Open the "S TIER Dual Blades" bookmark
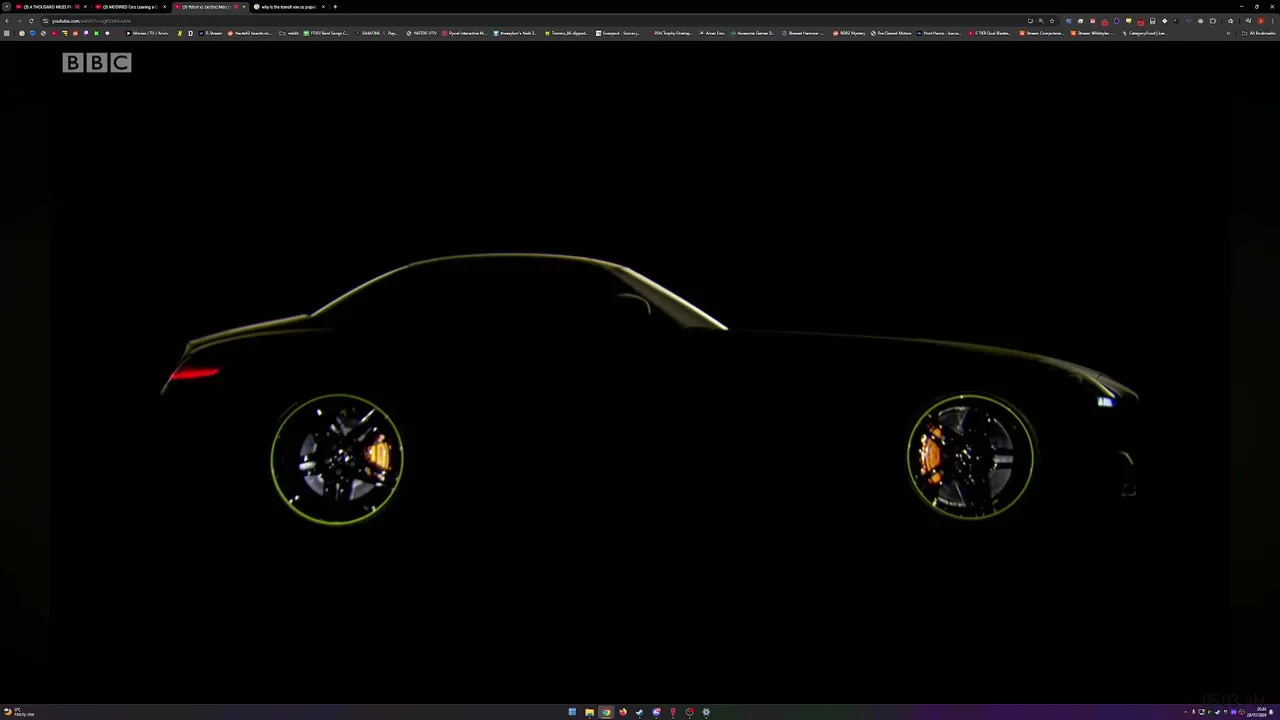The height and width of the screenshot is (720, 1280). 991,33
